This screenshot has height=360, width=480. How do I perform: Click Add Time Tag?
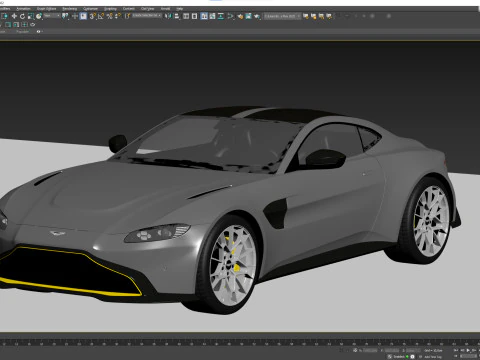[433, 357]
